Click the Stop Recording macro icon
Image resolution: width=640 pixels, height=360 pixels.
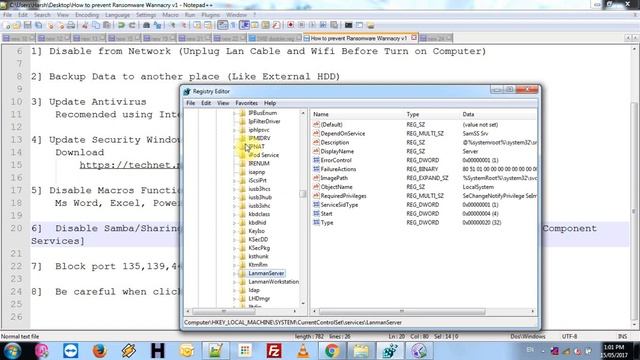point(302,25)
